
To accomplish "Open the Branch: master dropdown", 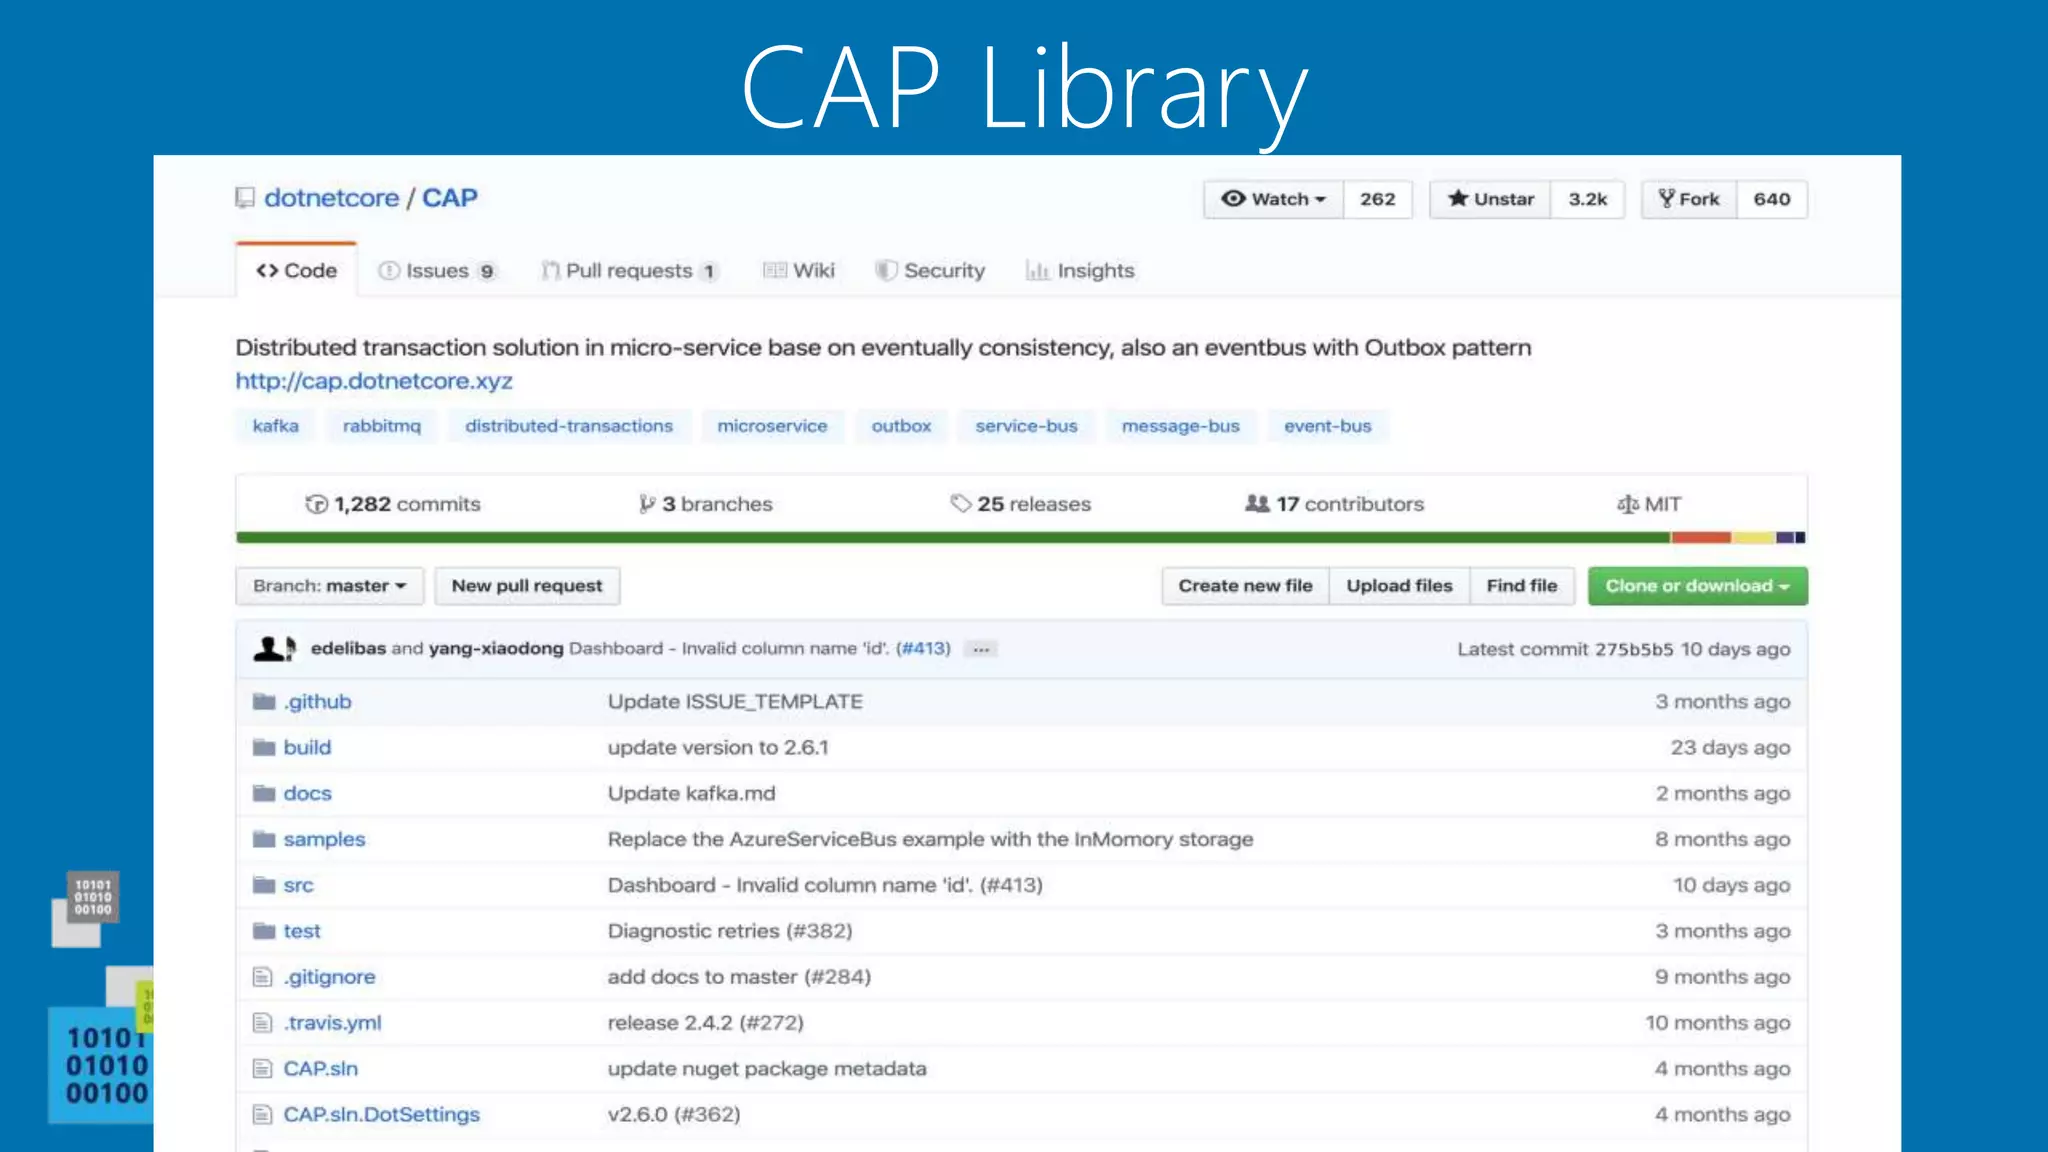I will (x=329, y=586).
